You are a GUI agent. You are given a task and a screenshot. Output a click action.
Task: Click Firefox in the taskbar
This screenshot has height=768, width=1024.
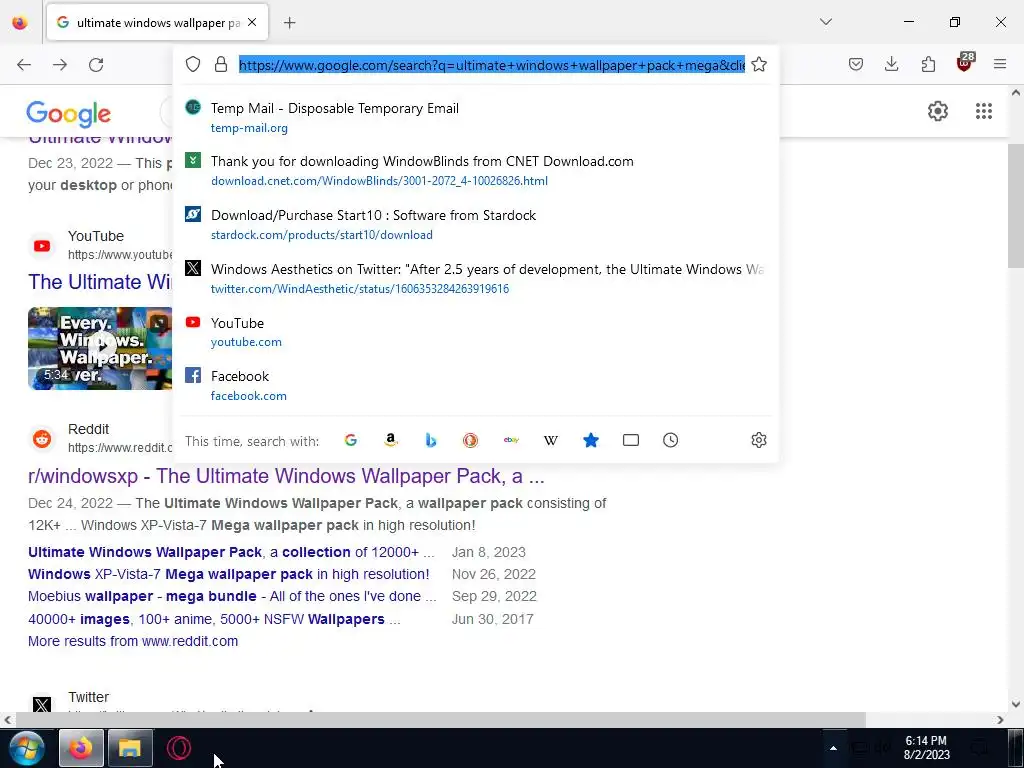pyautogui.click(x=81, y=748)
